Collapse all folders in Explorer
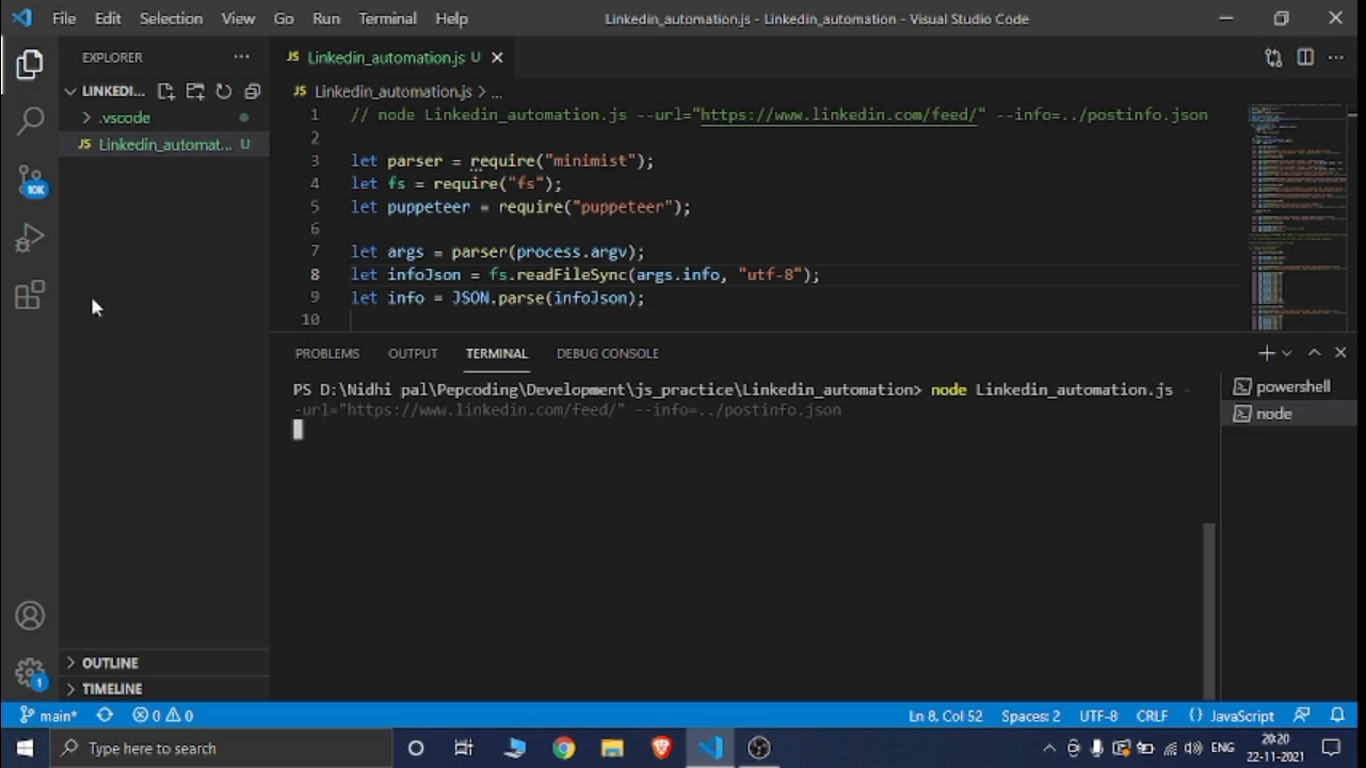 coord(252,91)
